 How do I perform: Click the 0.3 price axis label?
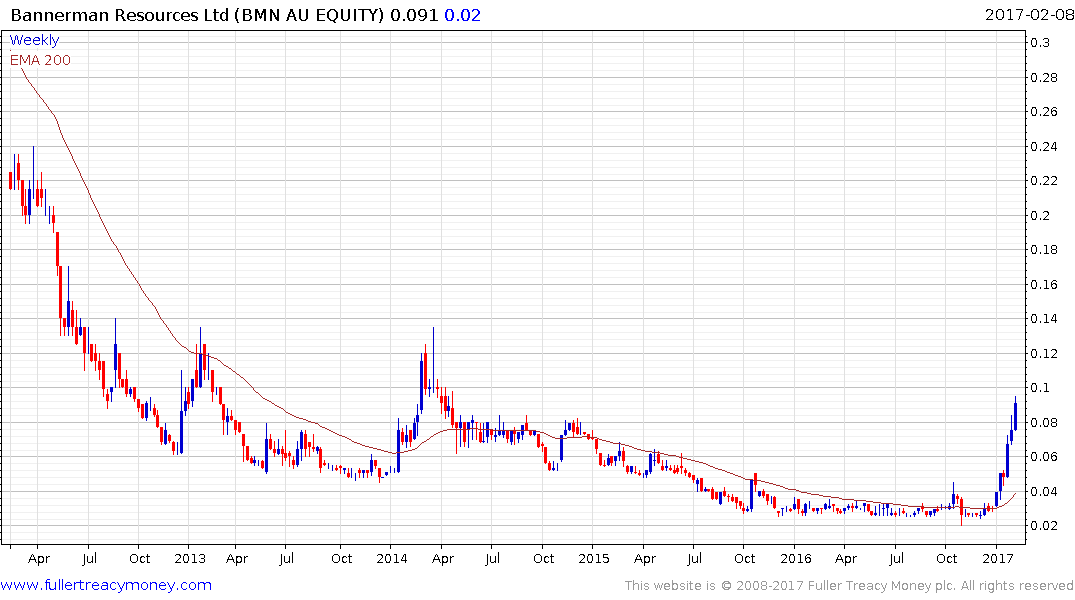(x=1040, y=43)
